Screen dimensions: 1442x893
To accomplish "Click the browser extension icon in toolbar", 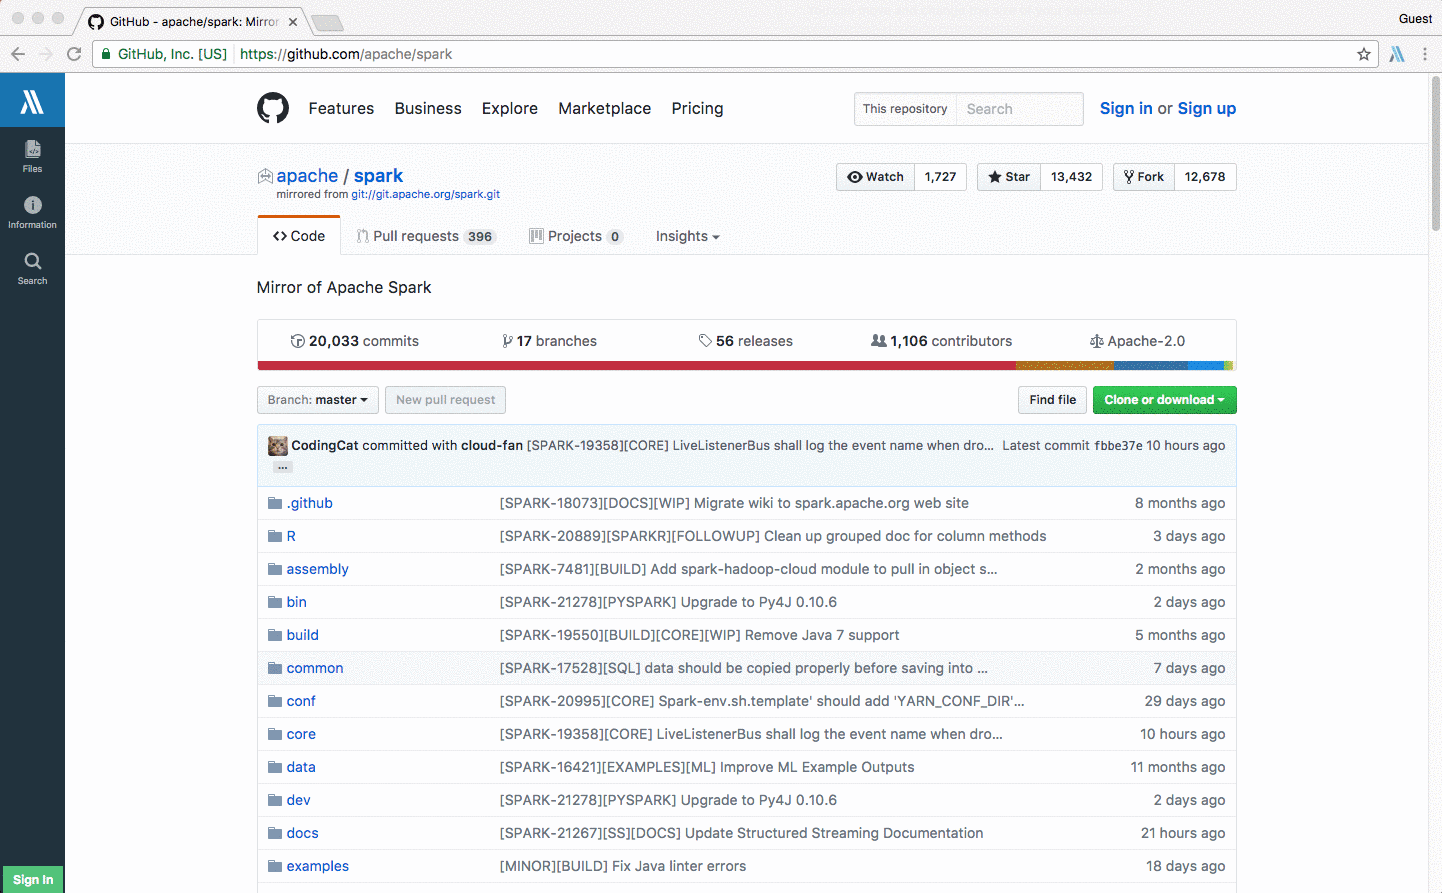I will 1397,54.
